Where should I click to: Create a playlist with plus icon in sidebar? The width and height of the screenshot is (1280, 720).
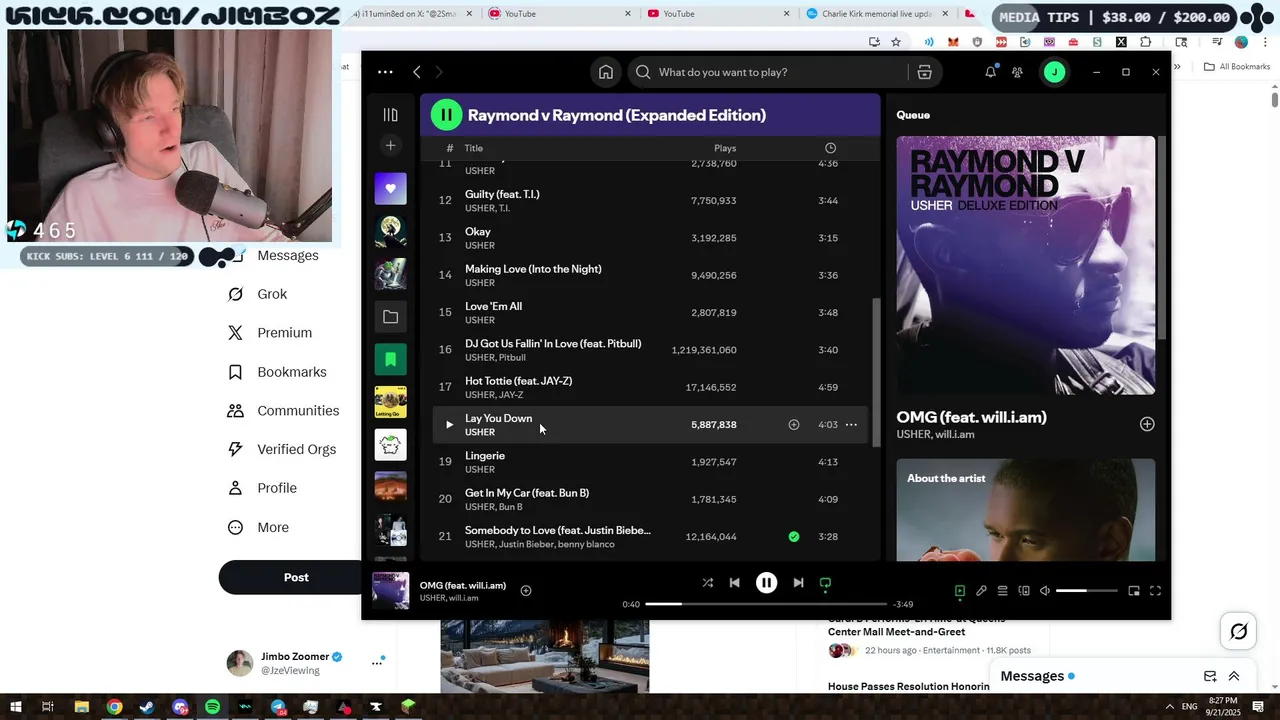coord(390,146)
